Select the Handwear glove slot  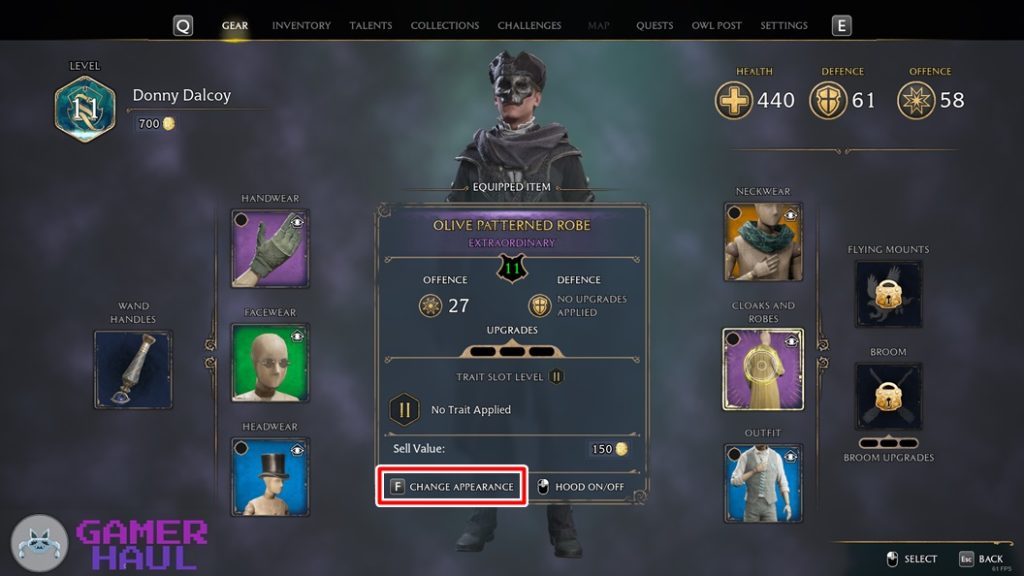coord(270,248)
